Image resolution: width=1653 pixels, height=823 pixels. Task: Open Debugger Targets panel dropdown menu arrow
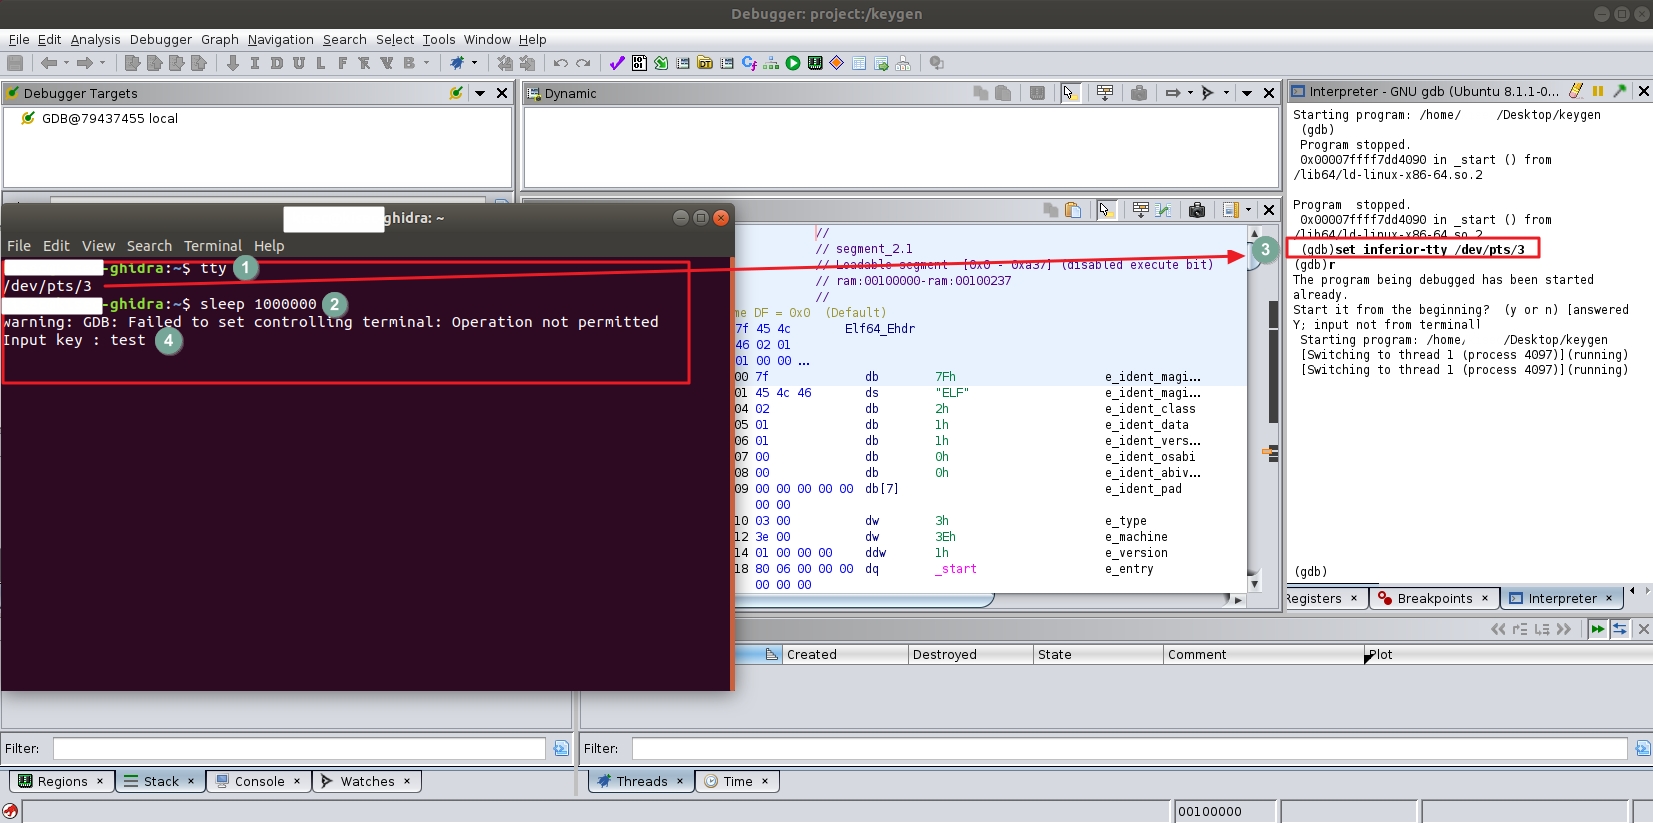pos(480,93)
